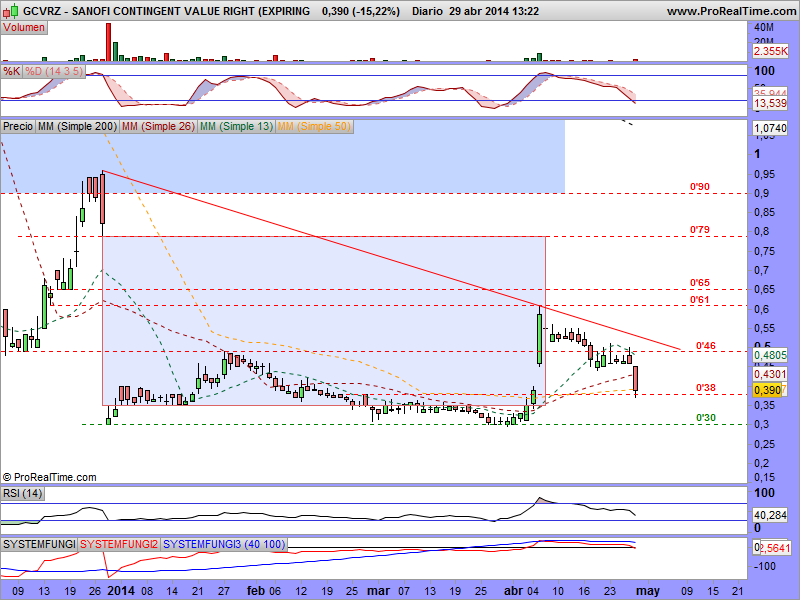Click the 0'61 level label
The image size is (800, 600).
(x=699, y=299)
